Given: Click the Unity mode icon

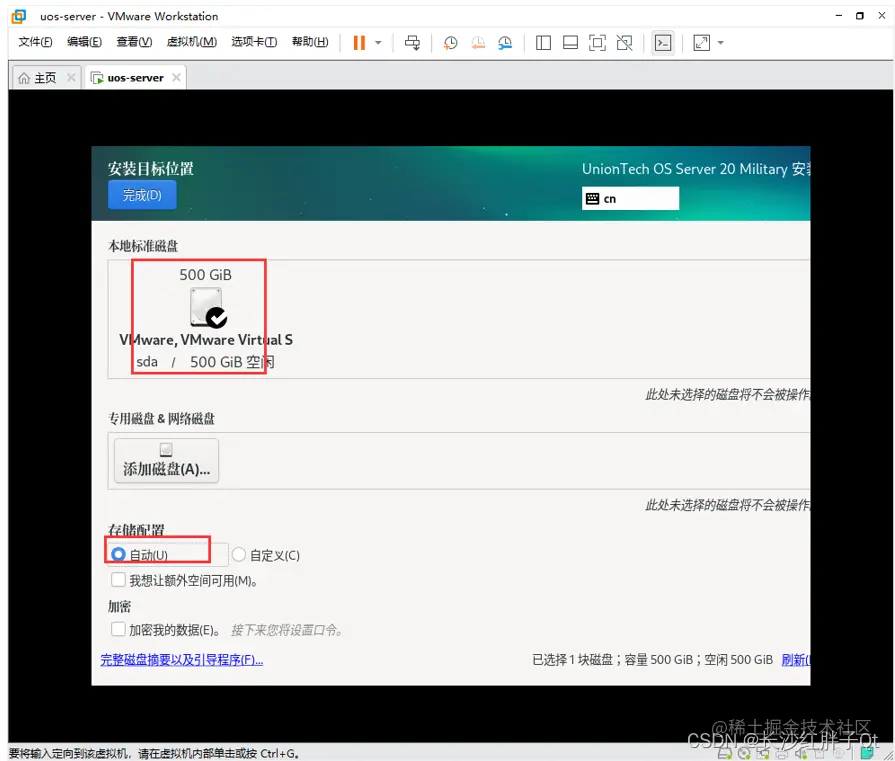Looking at the screenshot, I should click(623, 42).
